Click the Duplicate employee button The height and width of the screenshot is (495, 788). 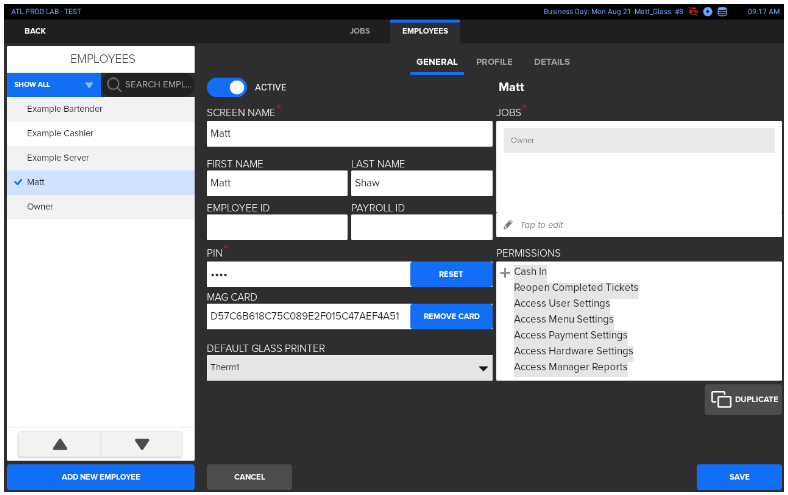pos(744,399)
